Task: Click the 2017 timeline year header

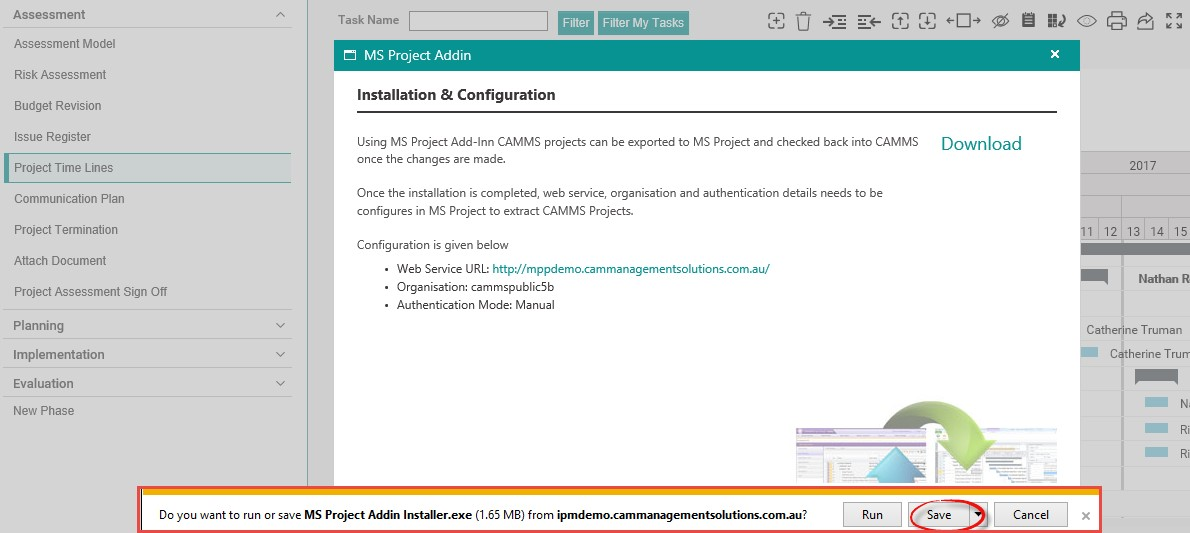Action: [x=1142, y=165]
